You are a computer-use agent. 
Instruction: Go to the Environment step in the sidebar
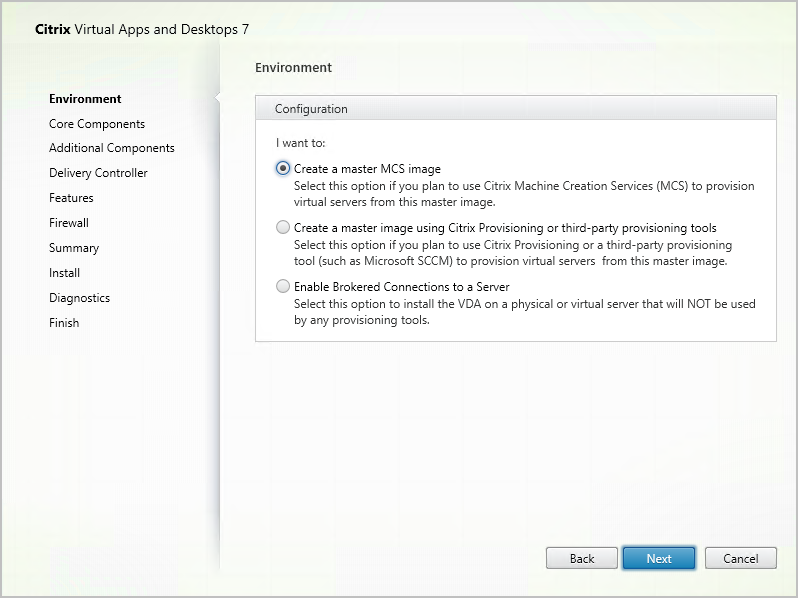[x=85, y=99]
